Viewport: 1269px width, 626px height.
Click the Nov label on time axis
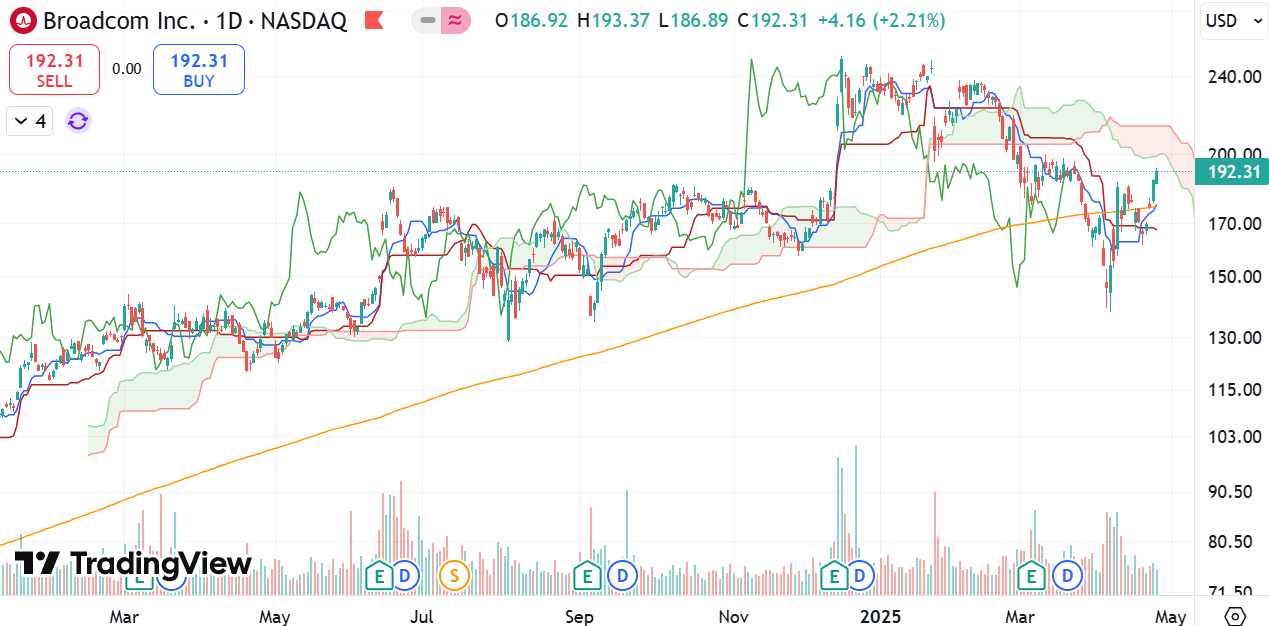click(735, 617)
